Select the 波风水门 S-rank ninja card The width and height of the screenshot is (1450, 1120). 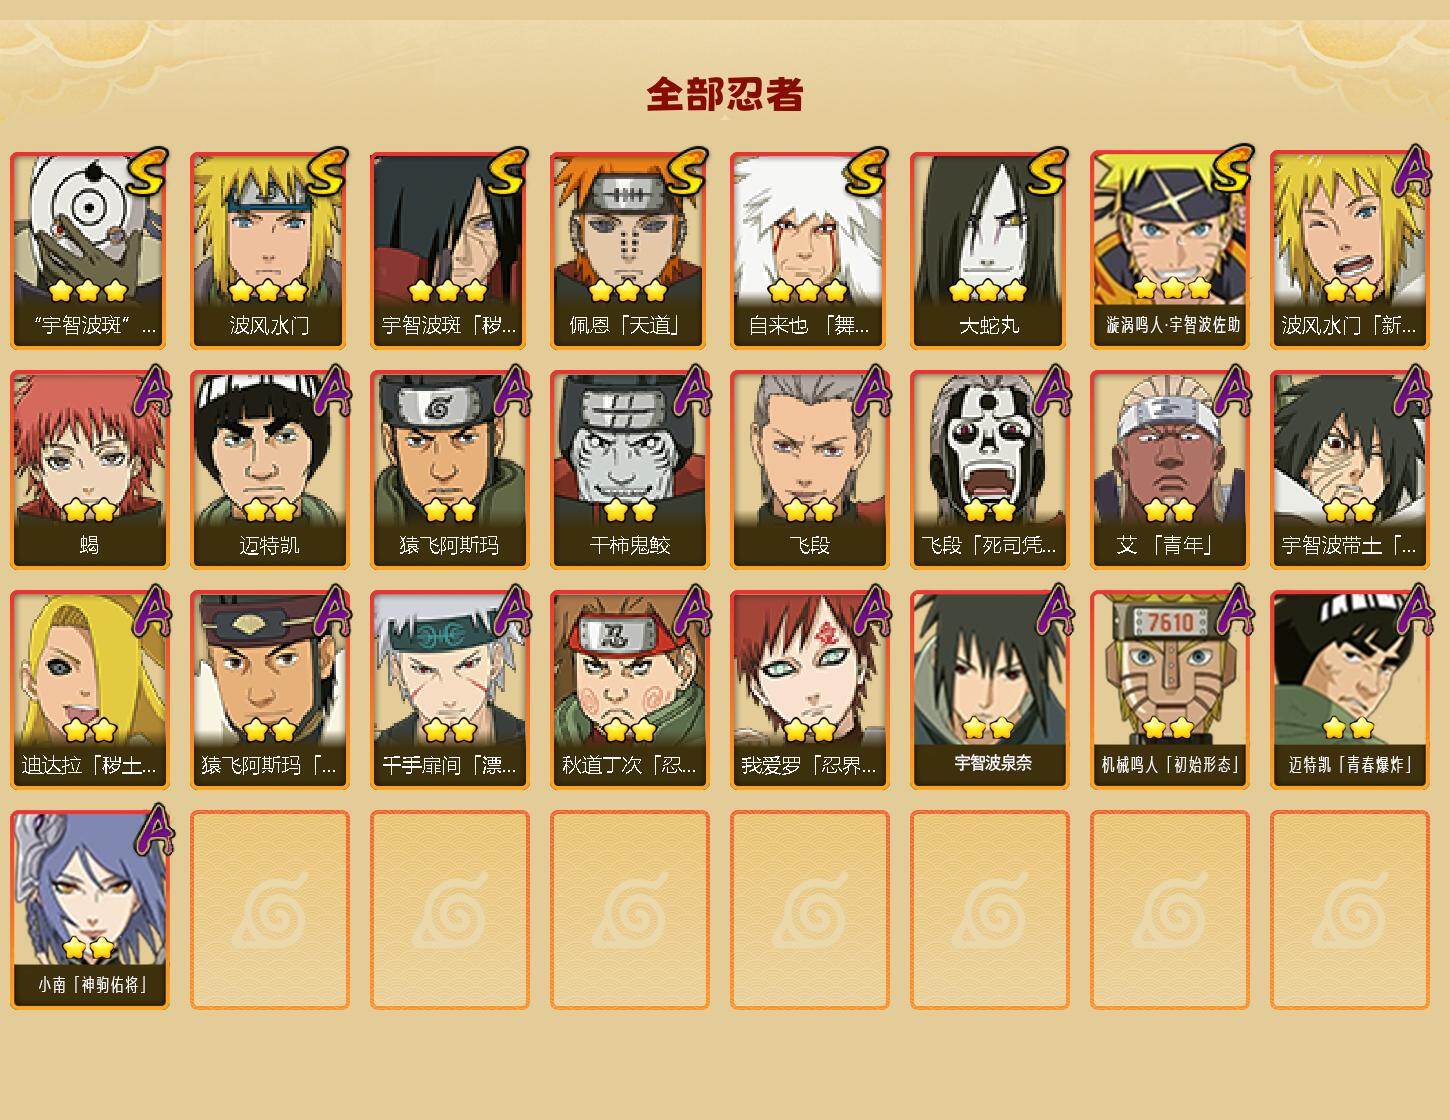coord(269,250)
